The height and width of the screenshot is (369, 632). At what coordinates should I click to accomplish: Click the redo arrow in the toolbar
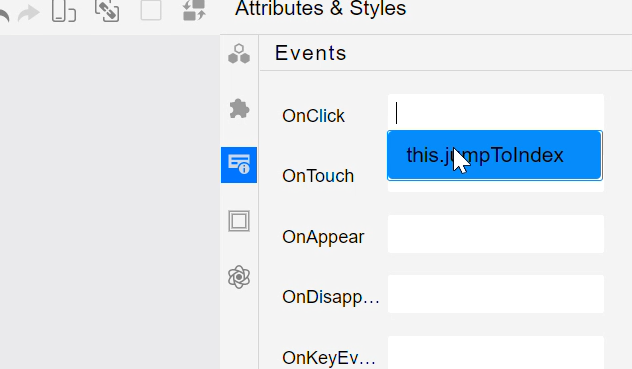tap(29, 14)
